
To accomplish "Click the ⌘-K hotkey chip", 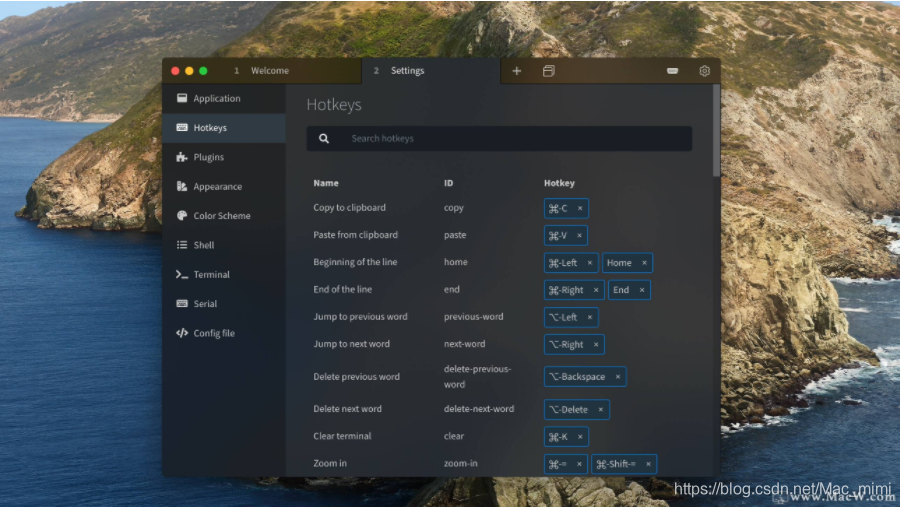I will click(566, 437).
